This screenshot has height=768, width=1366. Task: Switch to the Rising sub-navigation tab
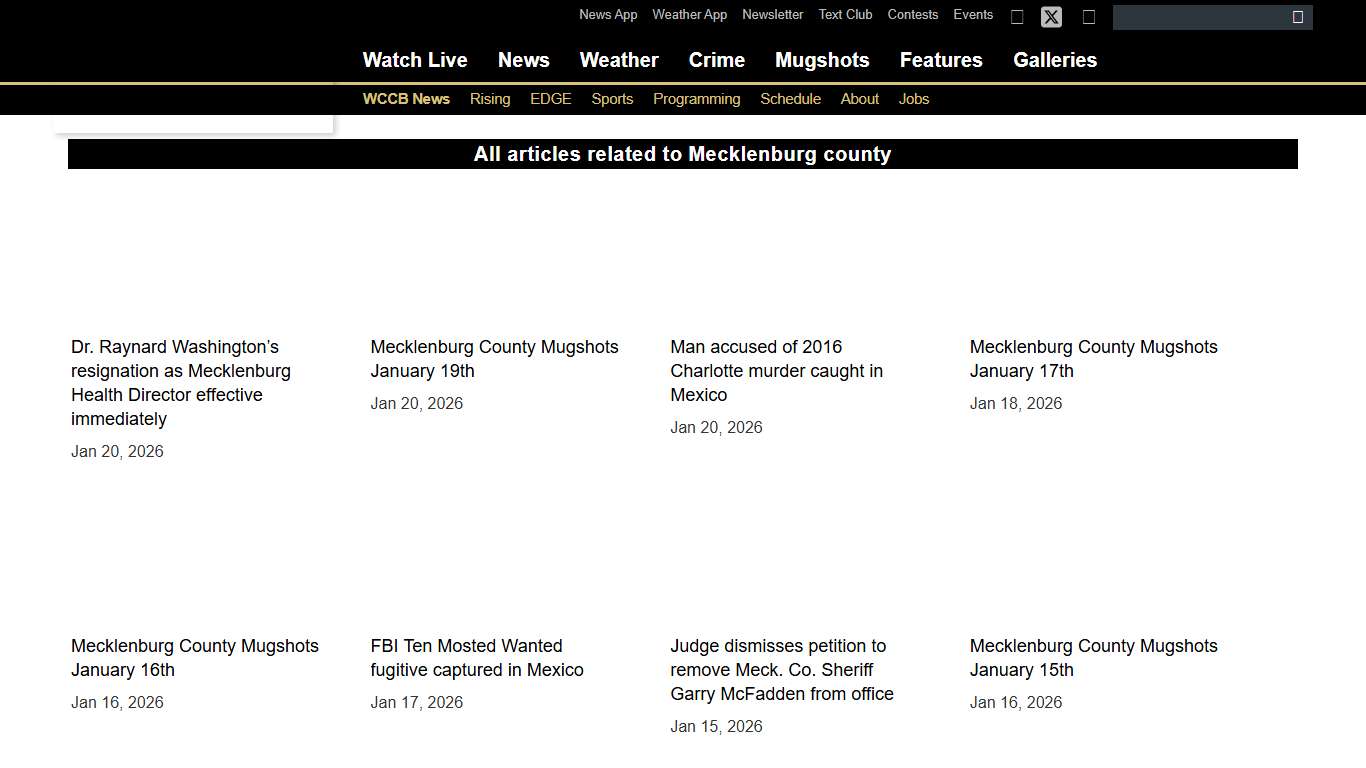click(490, 99)
